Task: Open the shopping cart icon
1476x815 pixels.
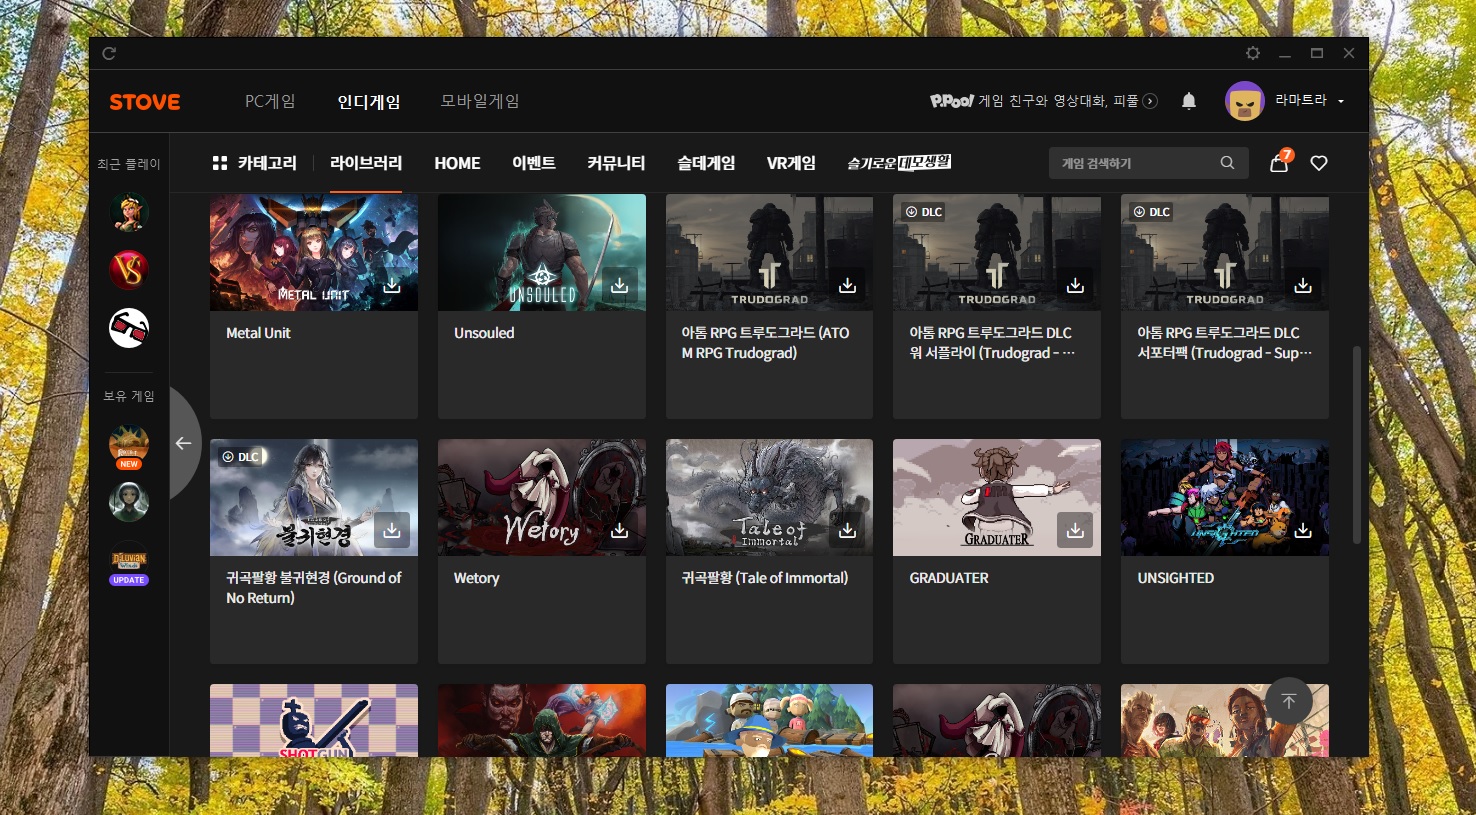Action: click(x=1279, y=163)
